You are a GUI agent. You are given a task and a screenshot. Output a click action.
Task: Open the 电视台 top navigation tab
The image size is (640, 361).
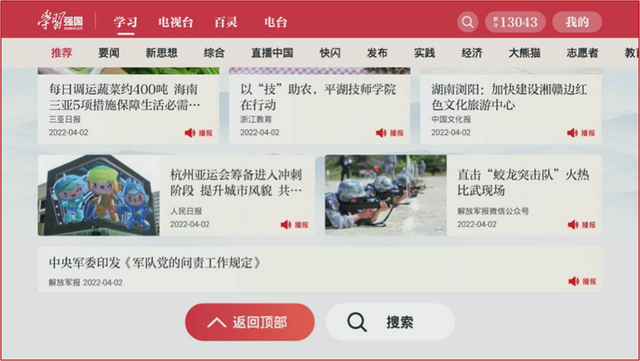176,22
